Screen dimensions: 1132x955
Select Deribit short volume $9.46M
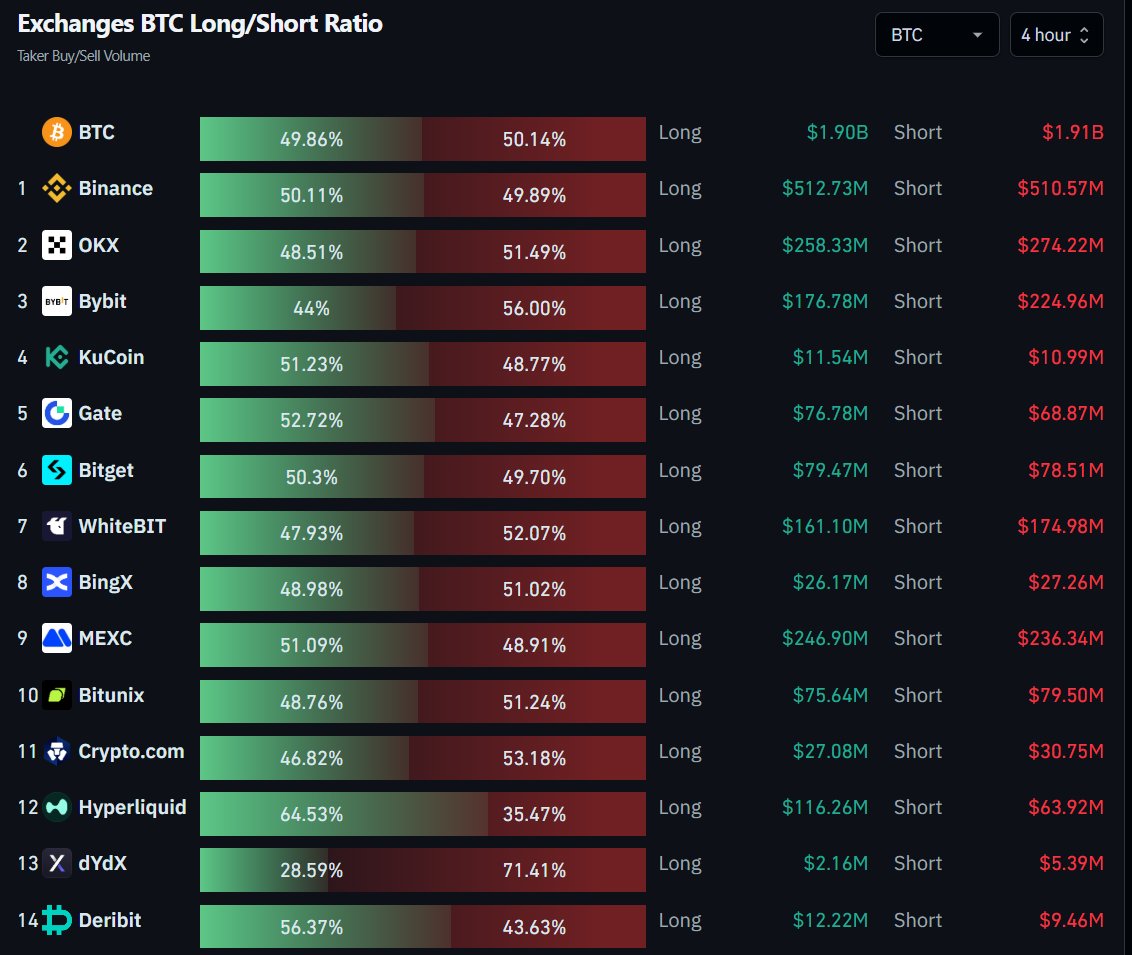[x=1071, y=920]
